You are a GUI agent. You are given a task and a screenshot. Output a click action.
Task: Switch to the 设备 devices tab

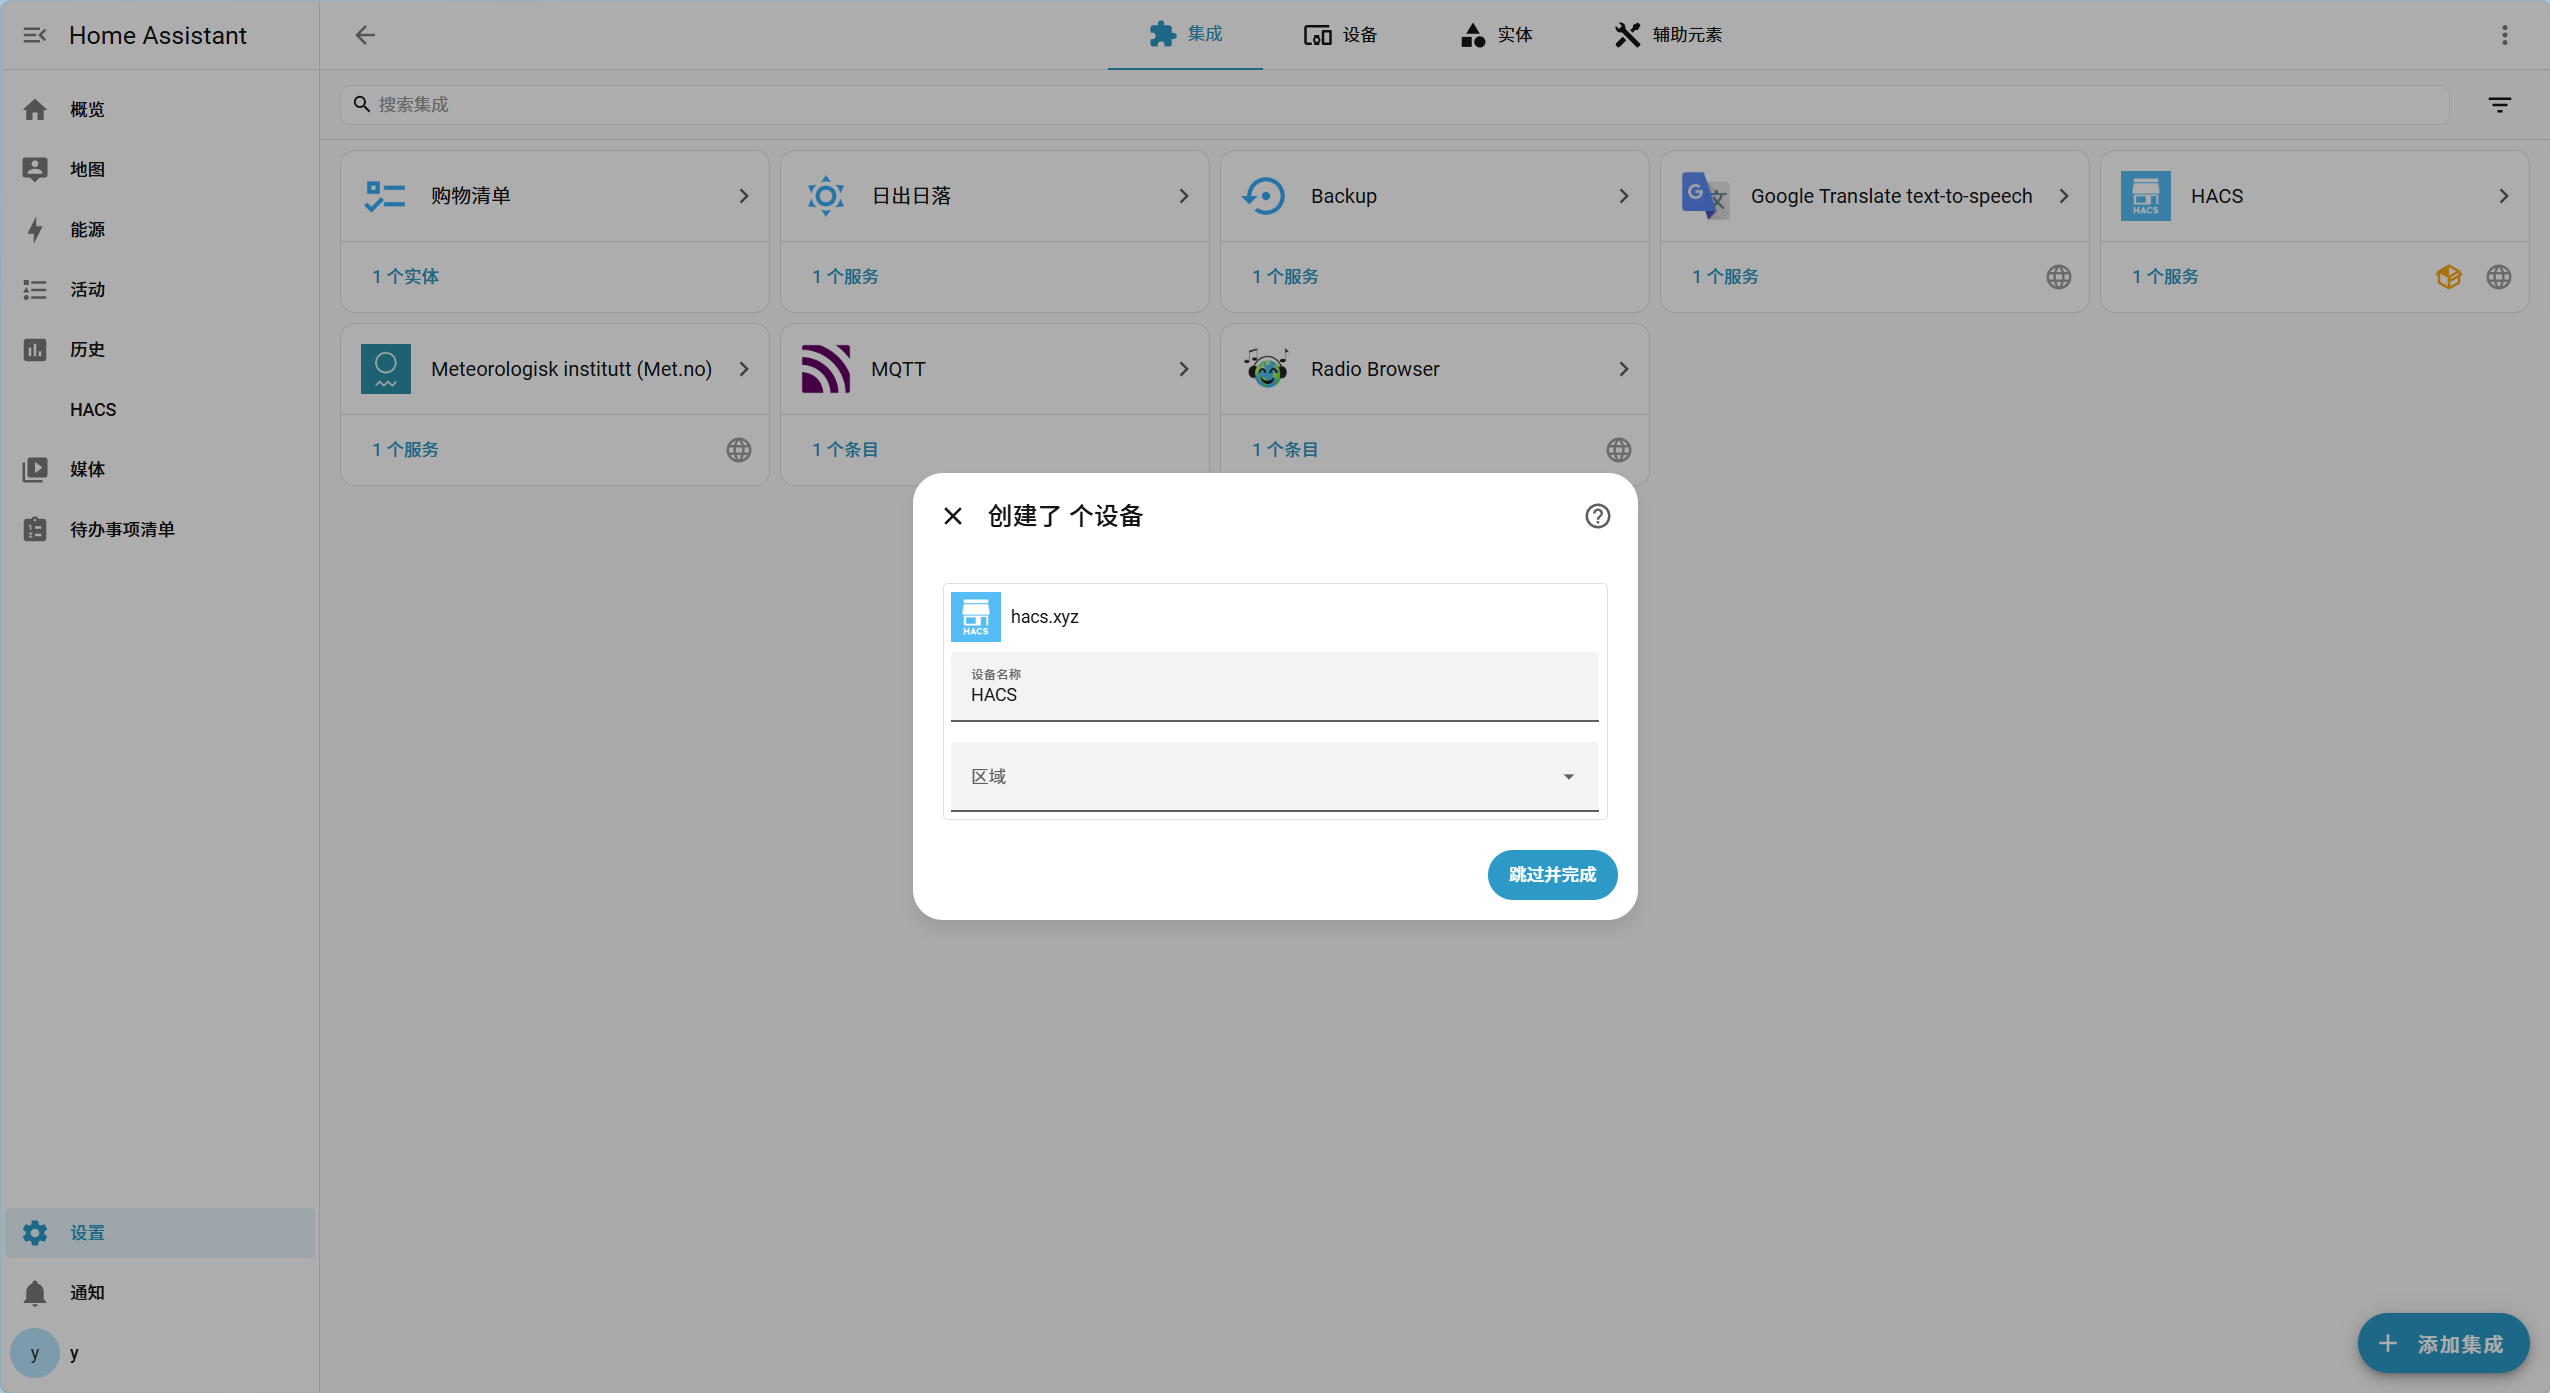(1340, 35)
